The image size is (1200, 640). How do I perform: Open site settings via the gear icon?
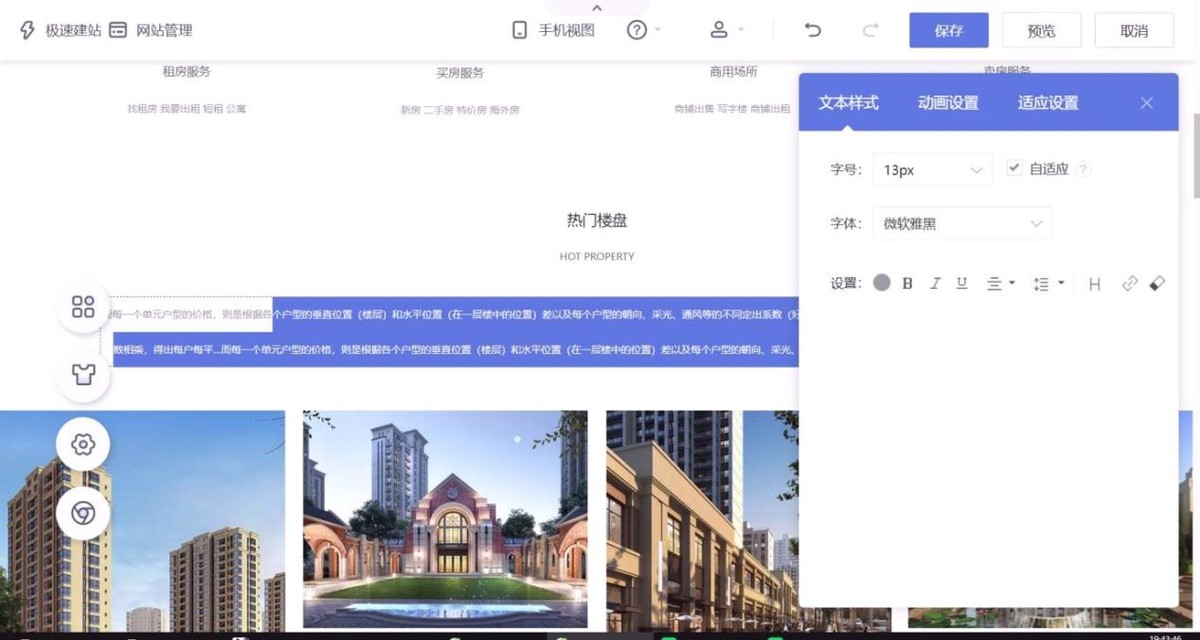(x=82, y=444)
